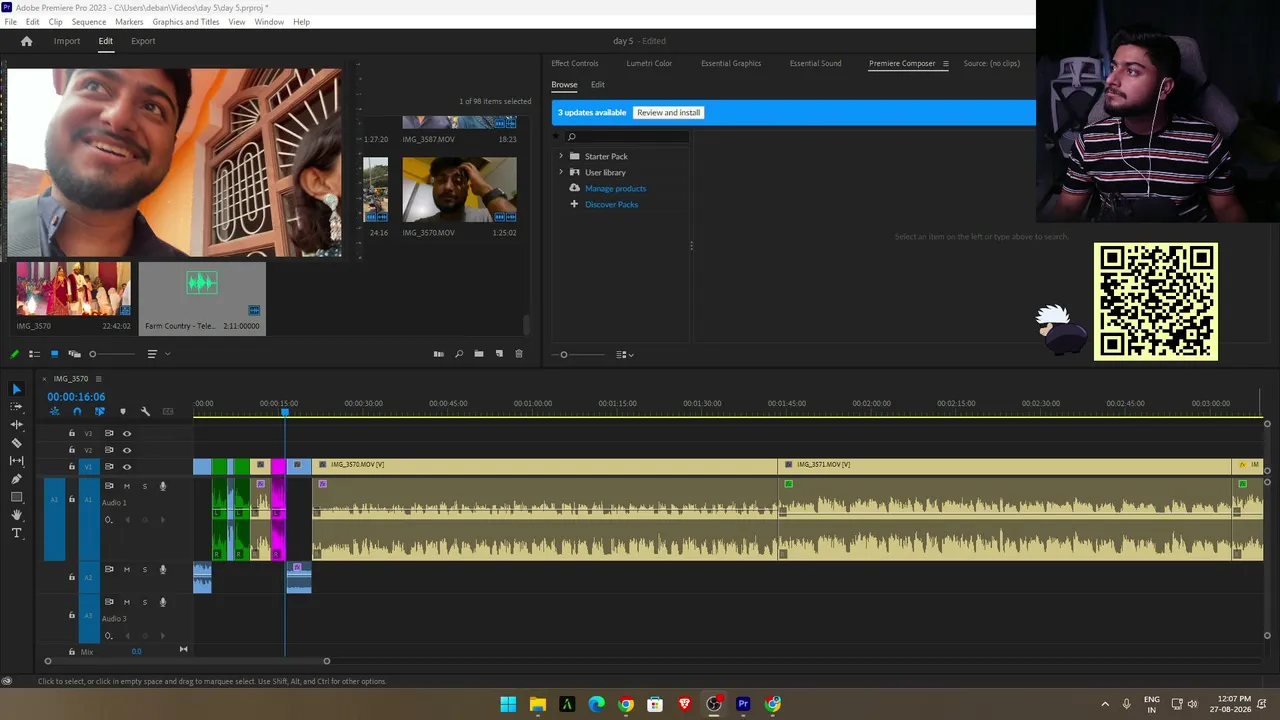This screenshot has height=720, width=1280.
Task: Select the Hand tool
Action: coord(16,515)
